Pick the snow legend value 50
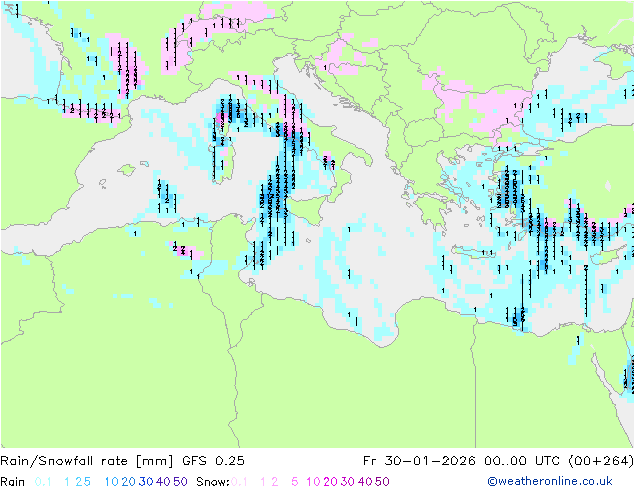 [x=382, y=482]
